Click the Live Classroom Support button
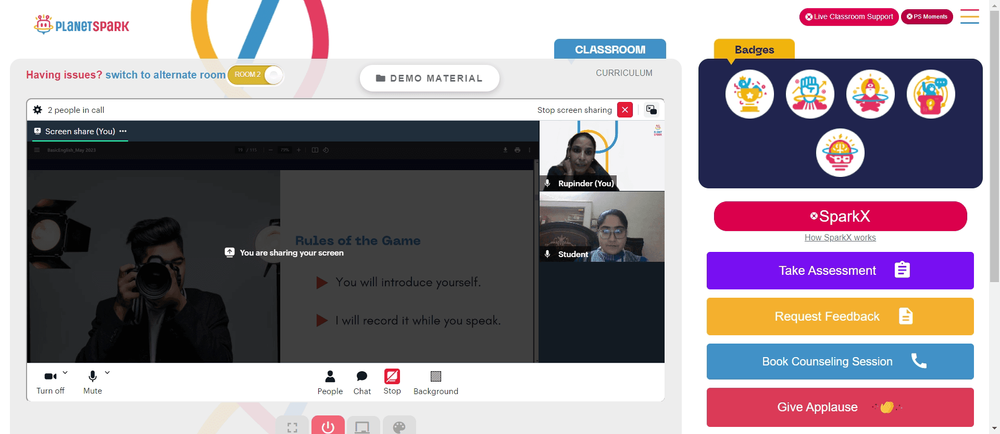 [x=849, y=17]
